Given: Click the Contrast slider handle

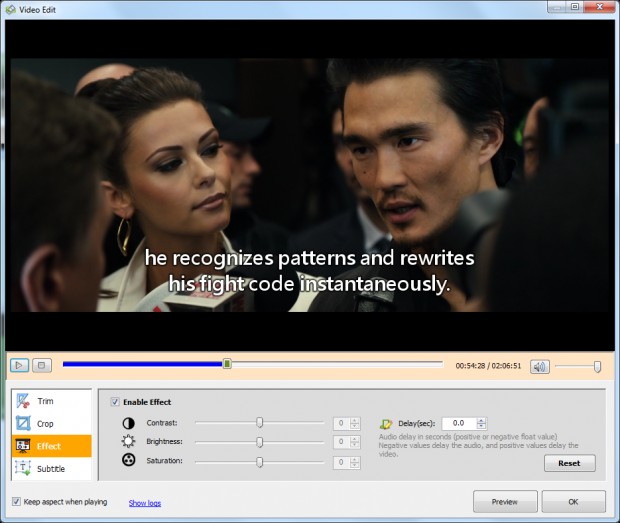Looking at the screenshot, I should click(x=259, y=423).
